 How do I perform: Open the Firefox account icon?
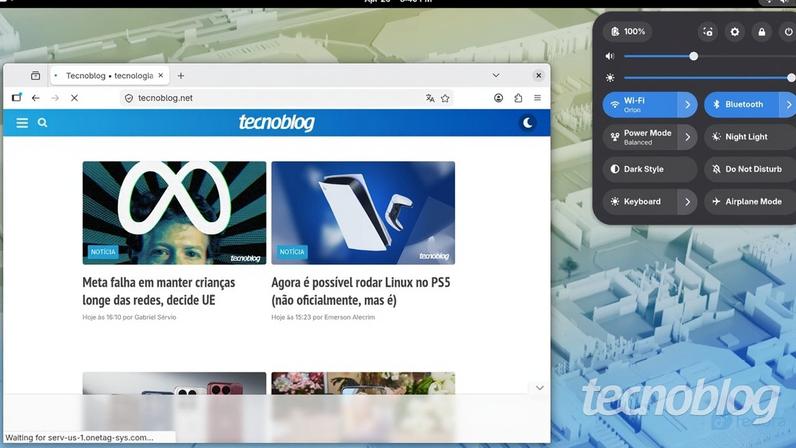click(x=499, y=98)
